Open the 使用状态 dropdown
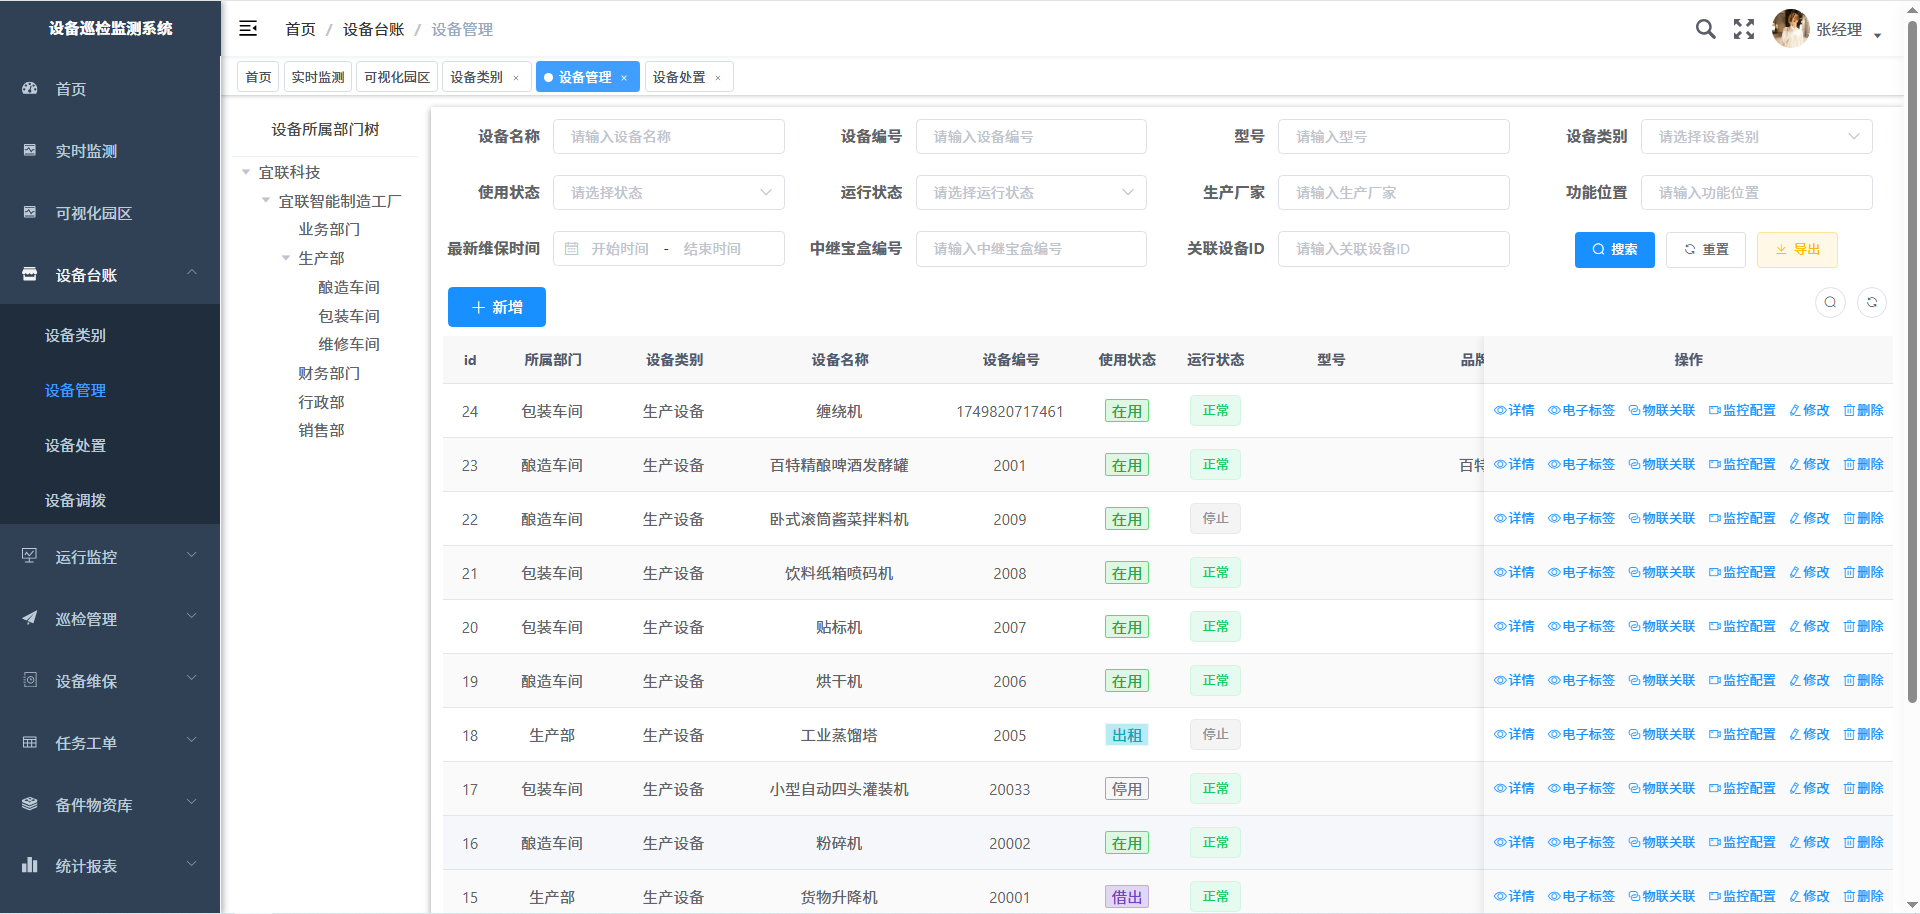The width and height of the screenshot is (1920, 914). pos(668,193)
